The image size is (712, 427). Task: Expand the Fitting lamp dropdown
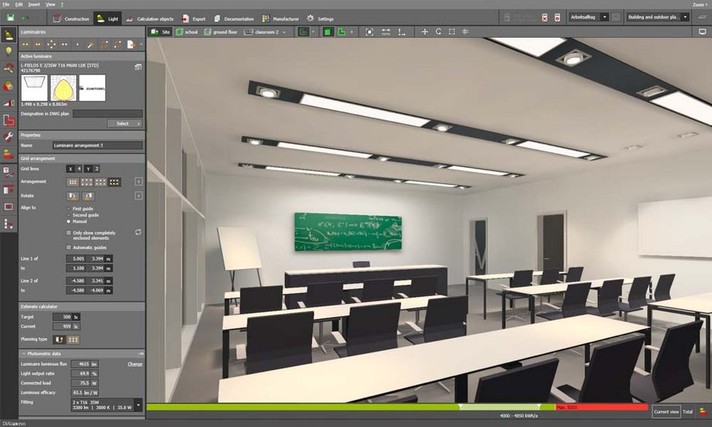(138, 405)
